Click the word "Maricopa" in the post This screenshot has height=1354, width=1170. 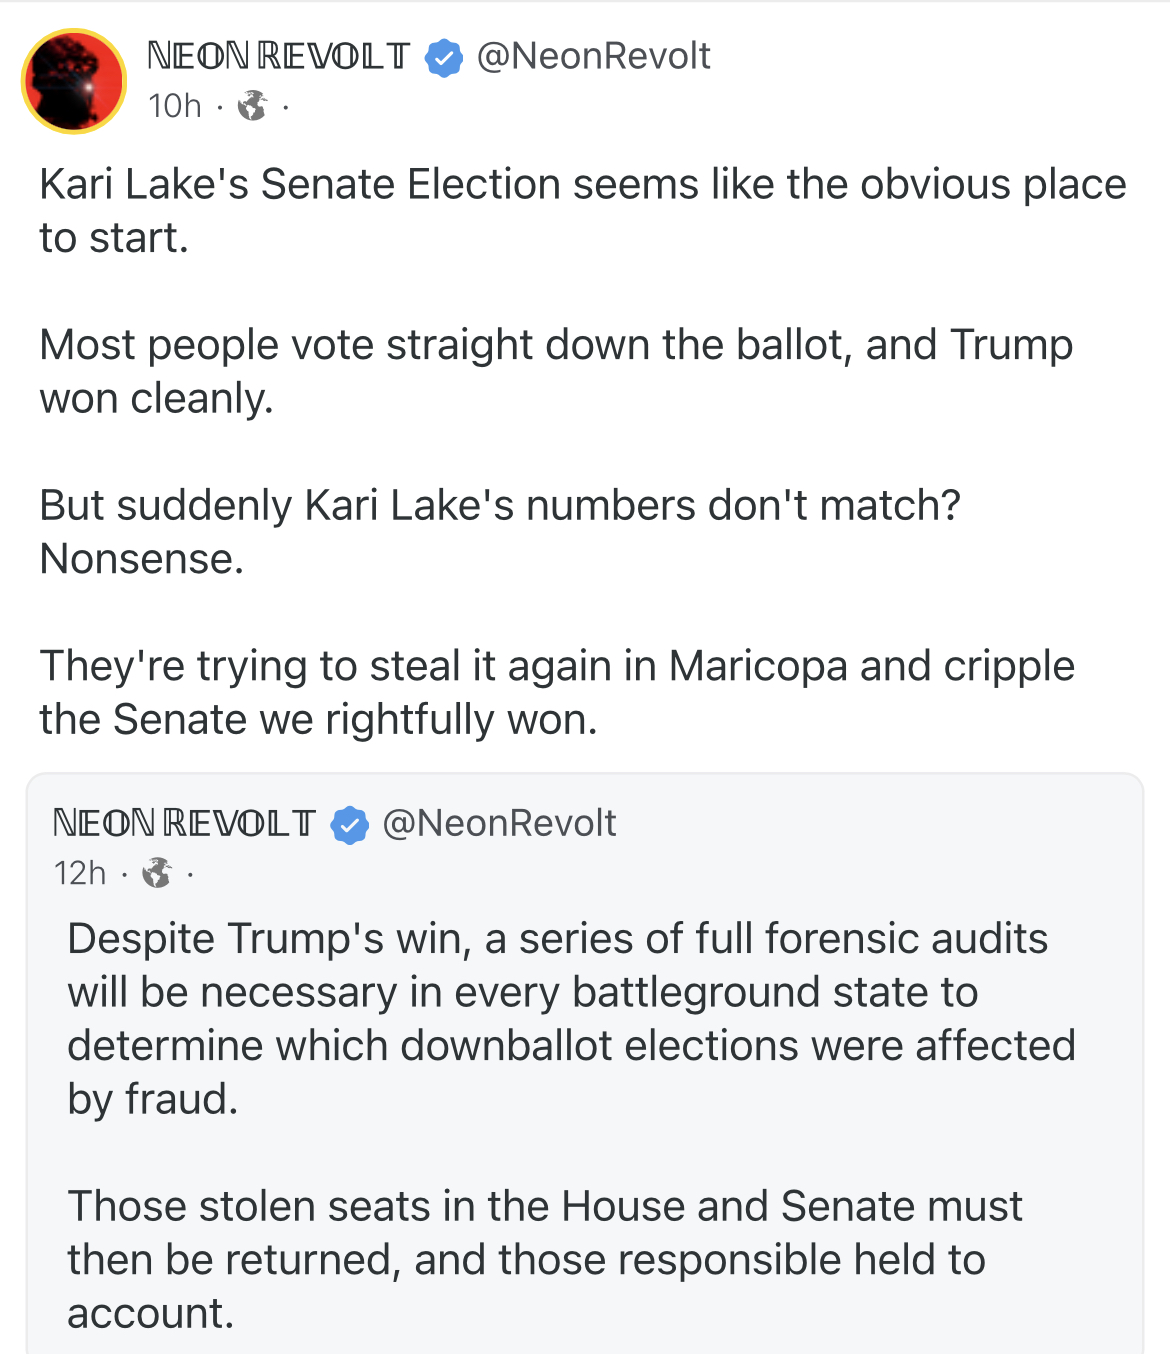757,666
